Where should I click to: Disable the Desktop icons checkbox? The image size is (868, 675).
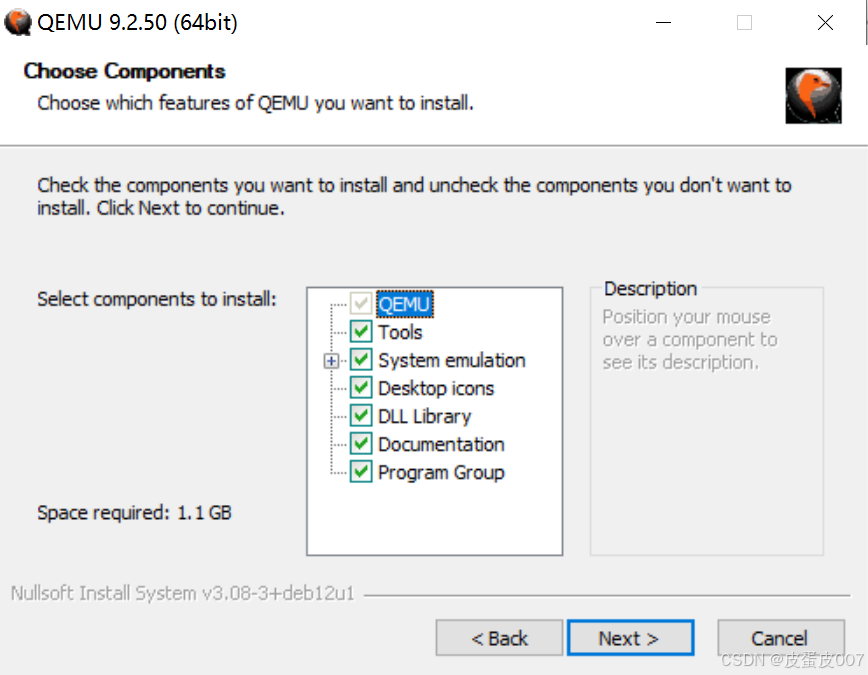(361, 388)
